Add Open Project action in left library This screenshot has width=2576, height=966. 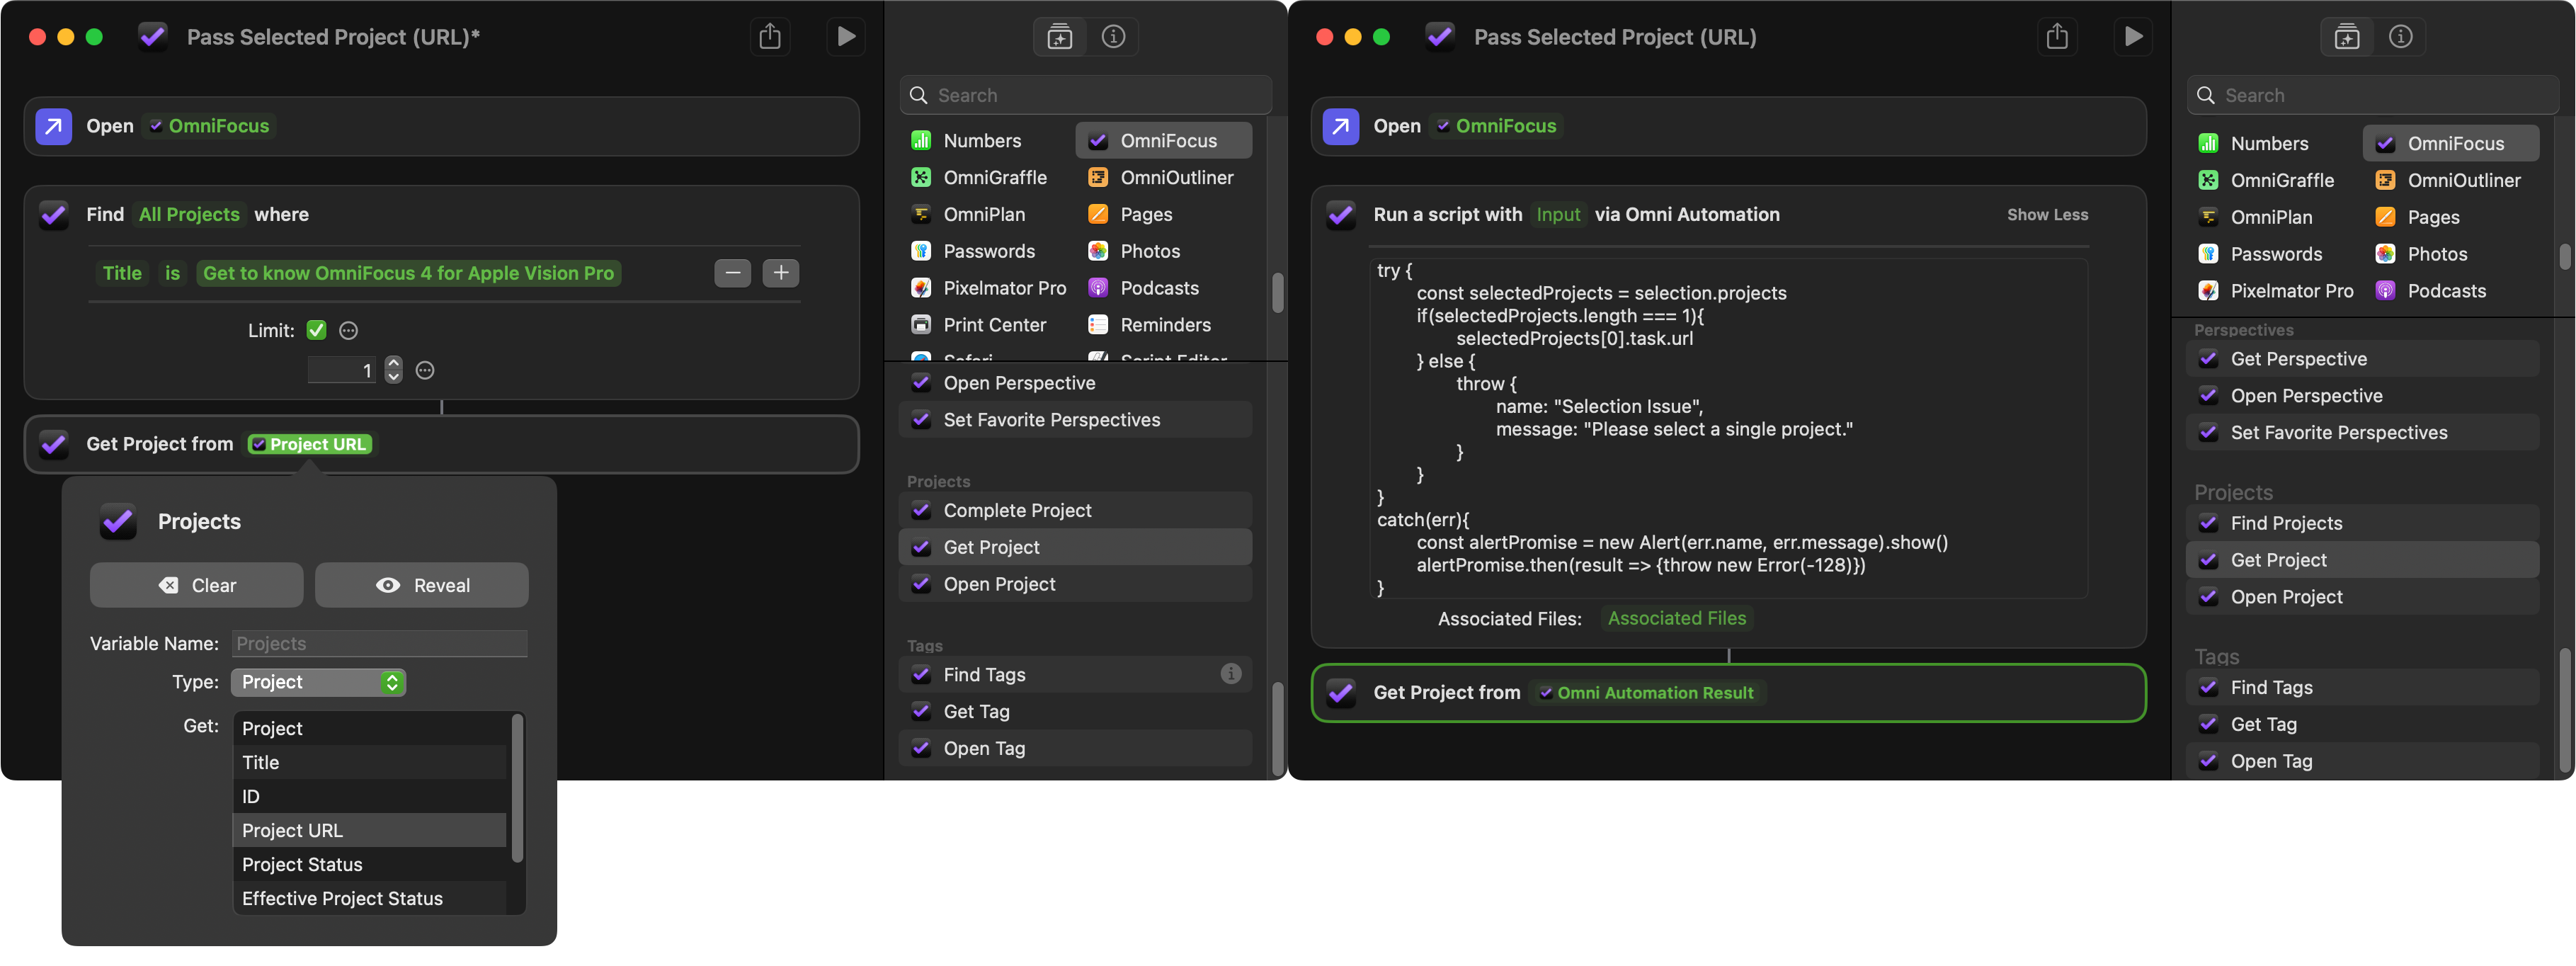1075,585
